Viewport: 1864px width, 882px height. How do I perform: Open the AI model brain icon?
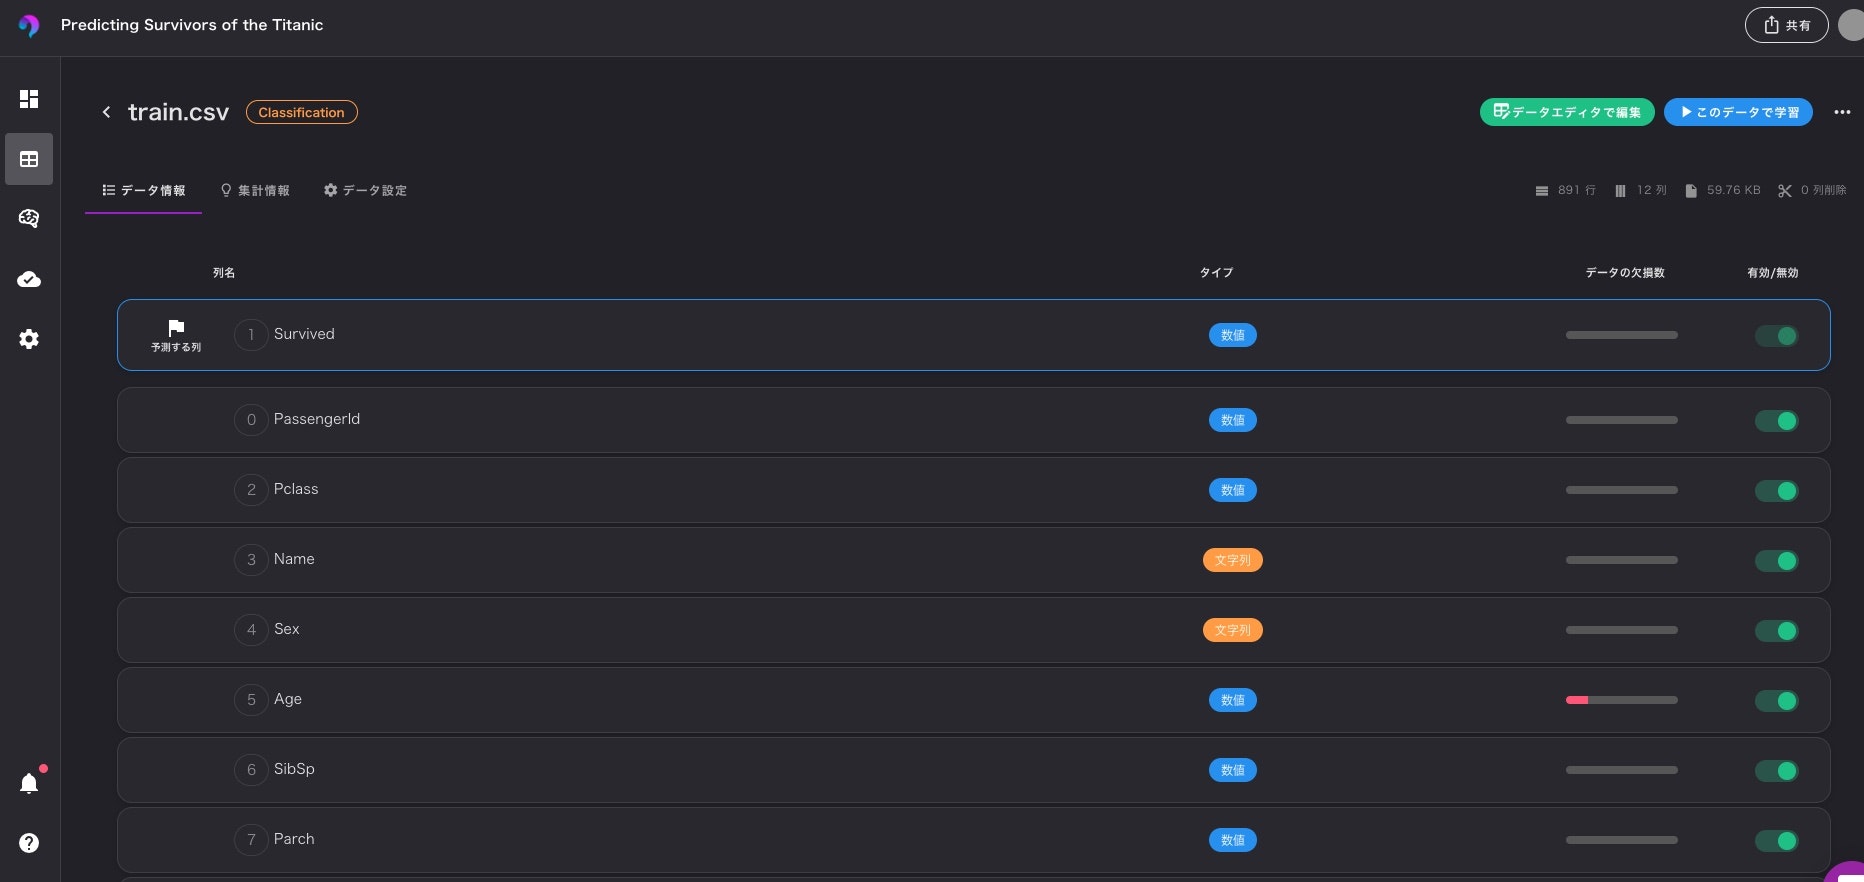[29, 218]
